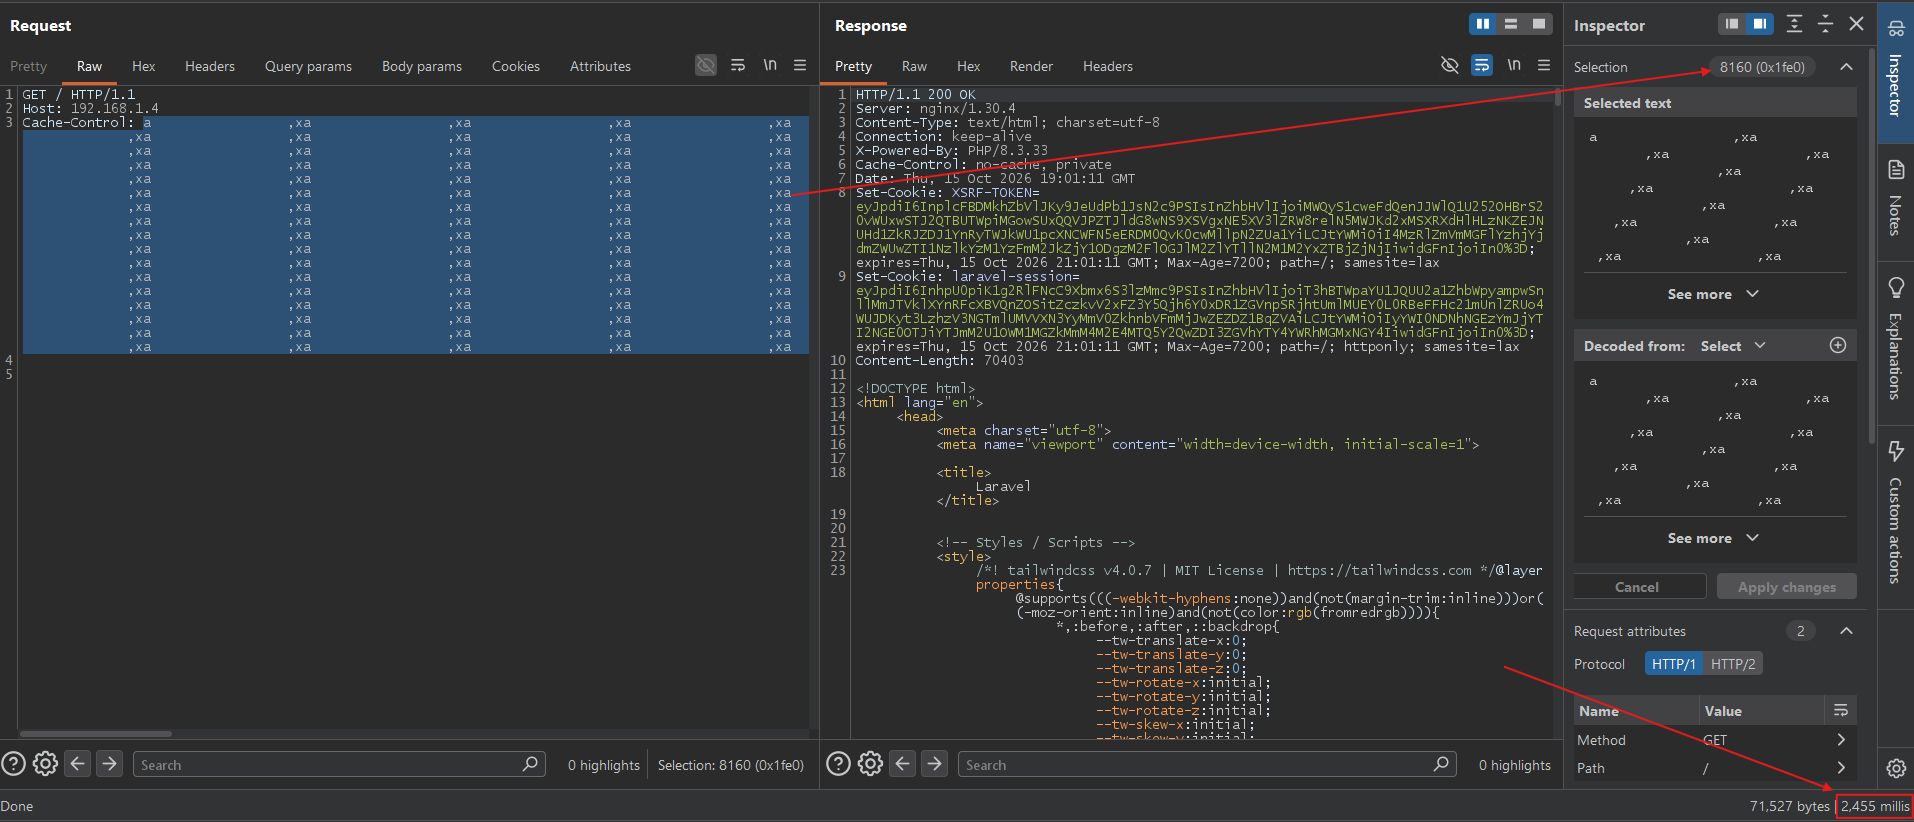This screenshot has width=1914, height=822.
Task: Expand all Inspector sections
Action: point(1795,24)
